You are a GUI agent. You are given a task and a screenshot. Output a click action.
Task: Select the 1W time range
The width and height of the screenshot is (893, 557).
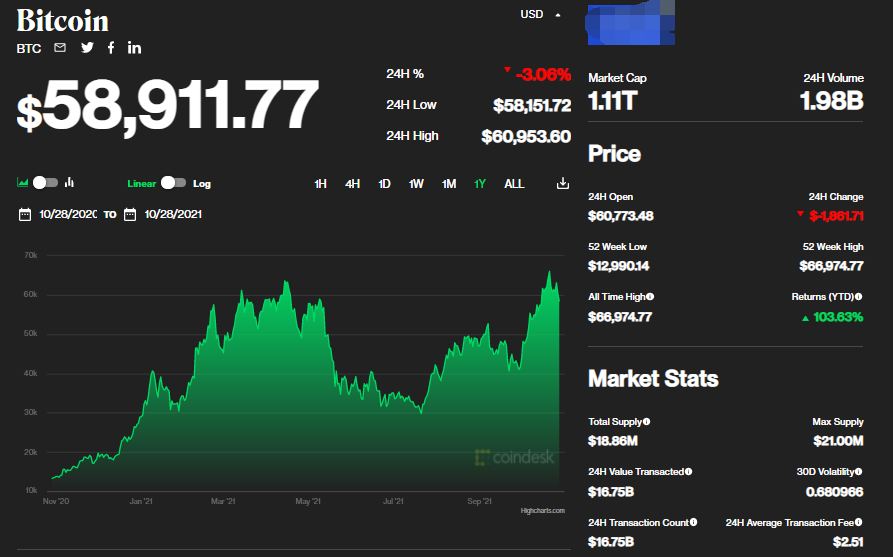coord(416,184)
